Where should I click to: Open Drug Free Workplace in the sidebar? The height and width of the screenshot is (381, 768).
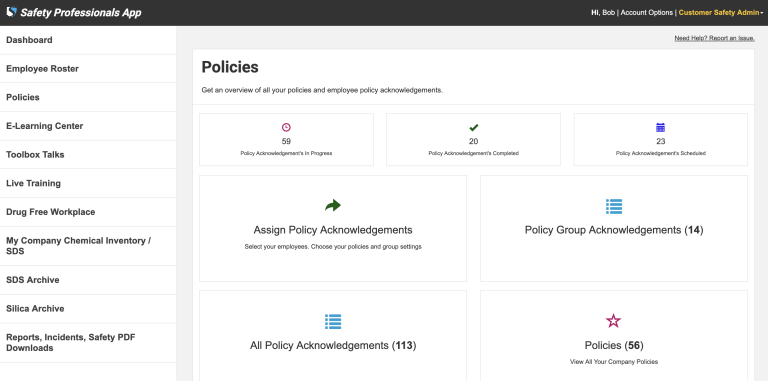tap(88, 212)
